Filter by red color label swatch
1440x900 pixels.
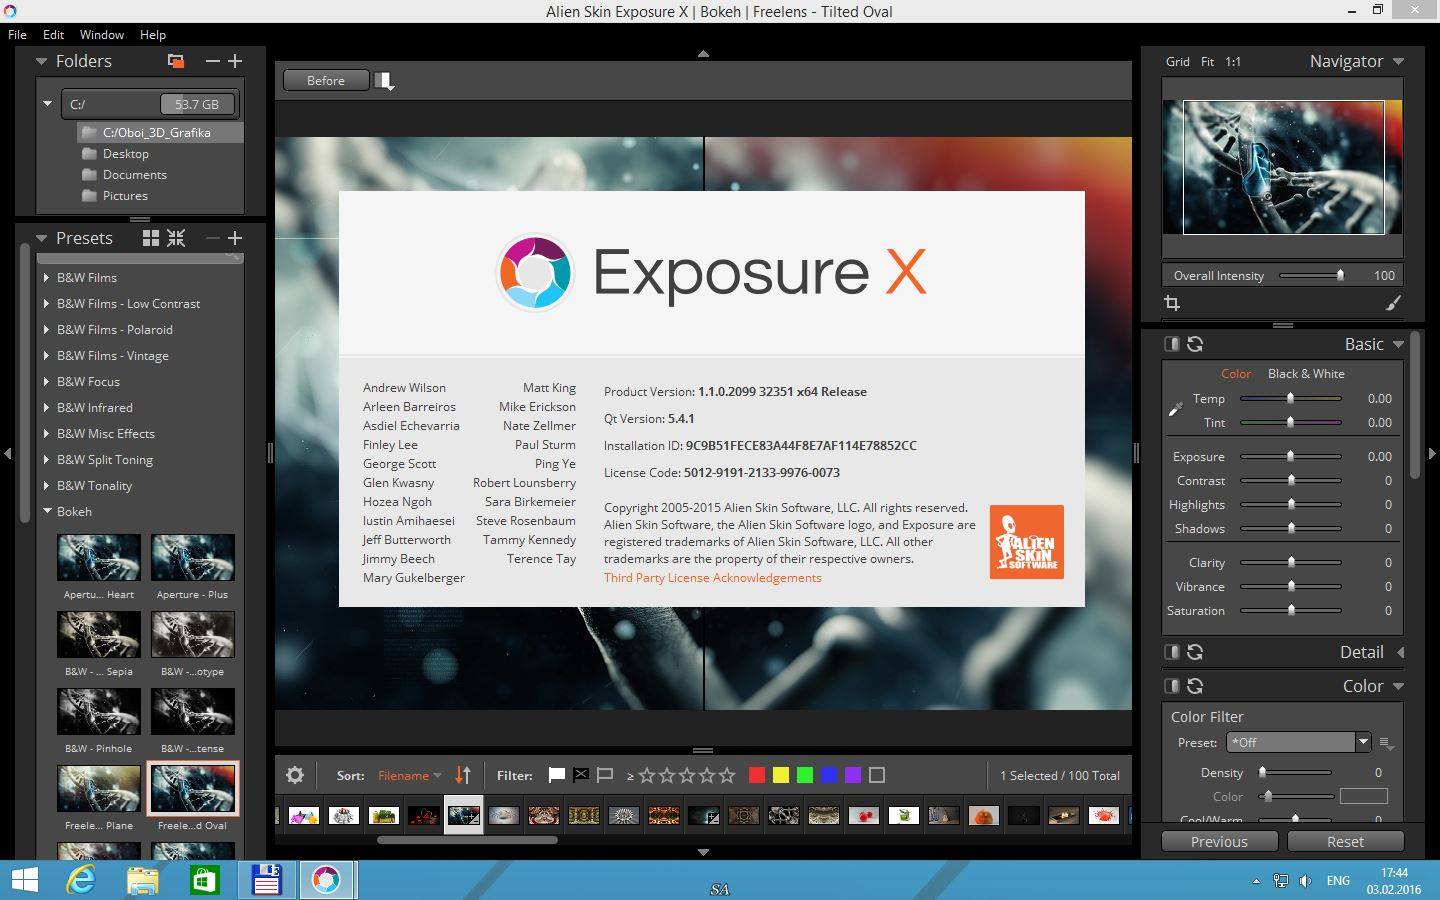757,775
